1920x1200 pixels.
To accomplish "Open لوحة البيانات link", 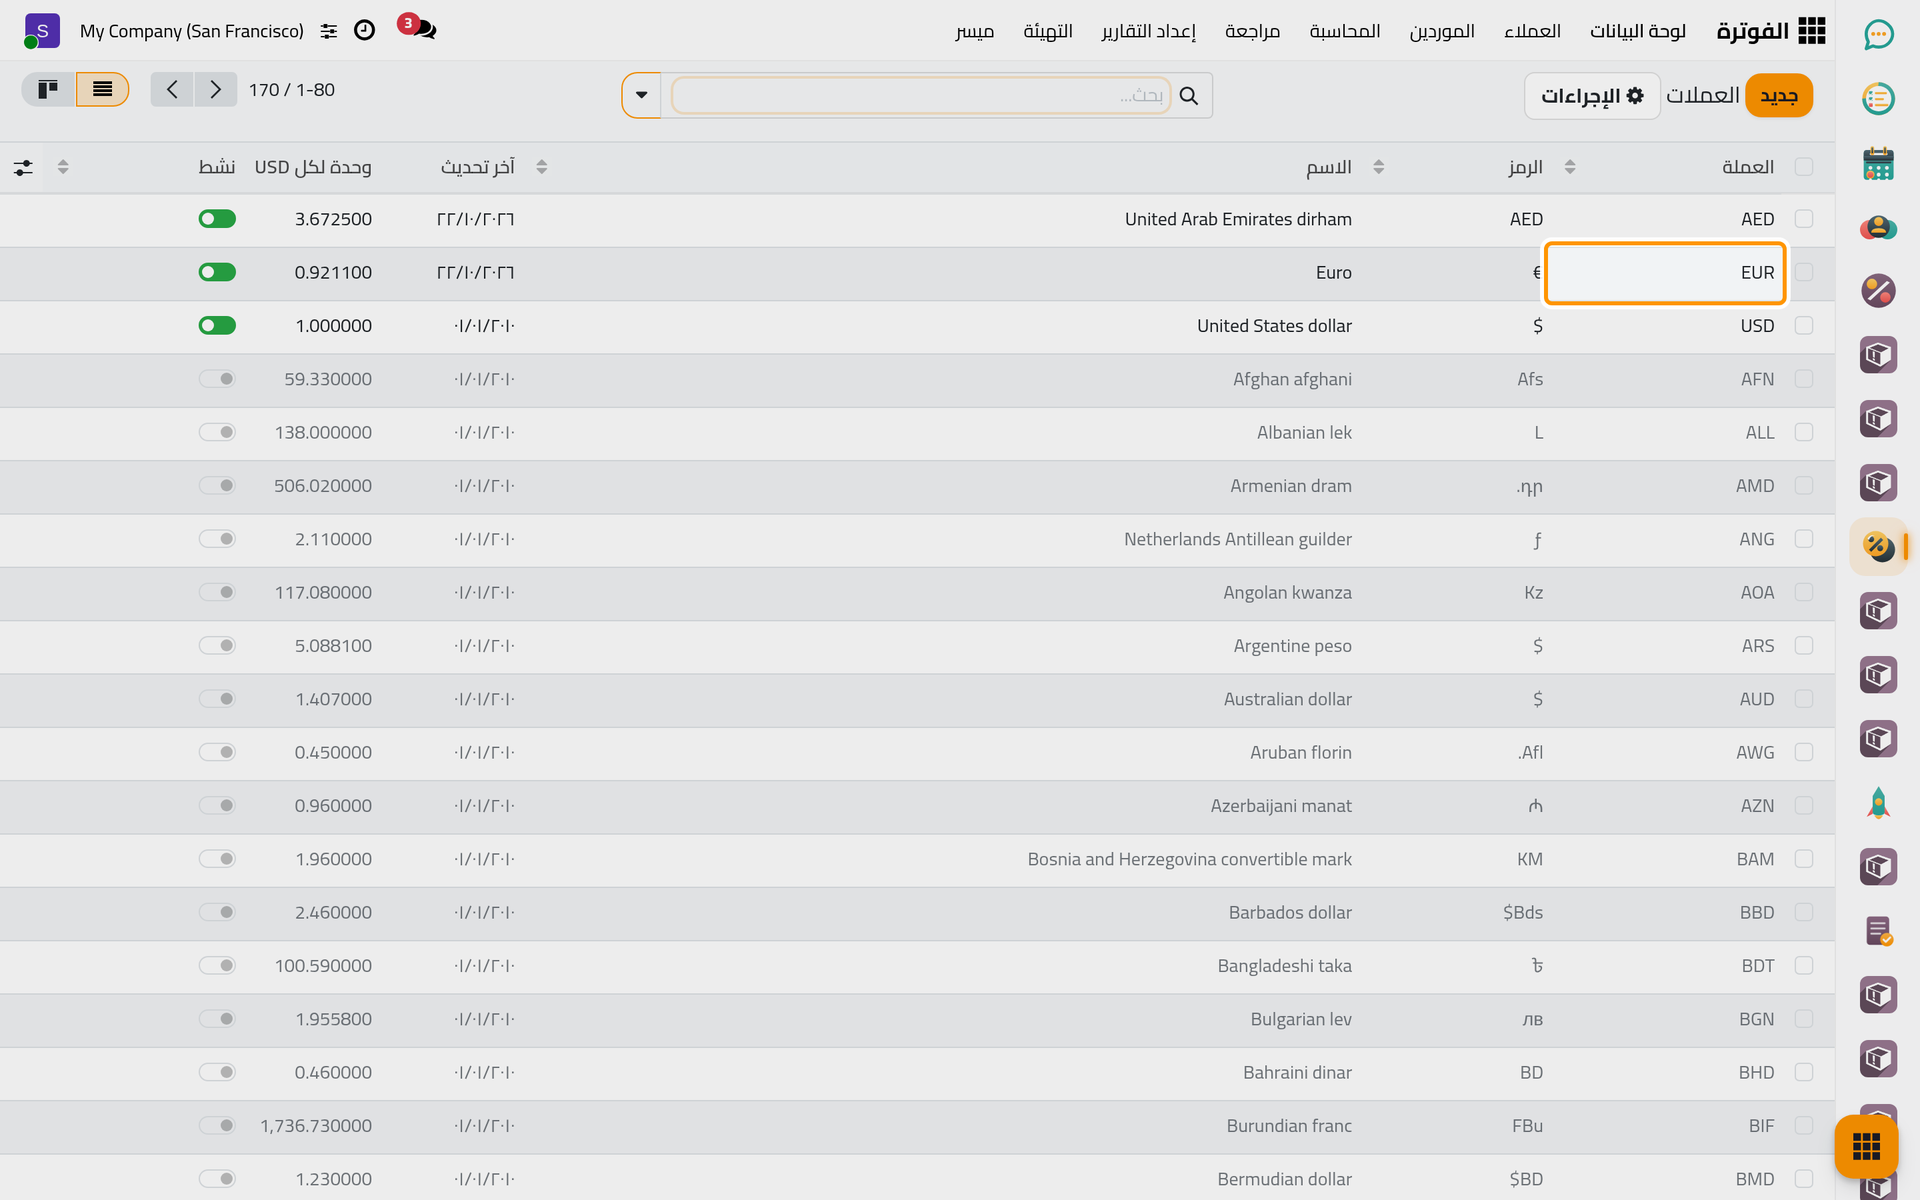I will click(1638, 31).
